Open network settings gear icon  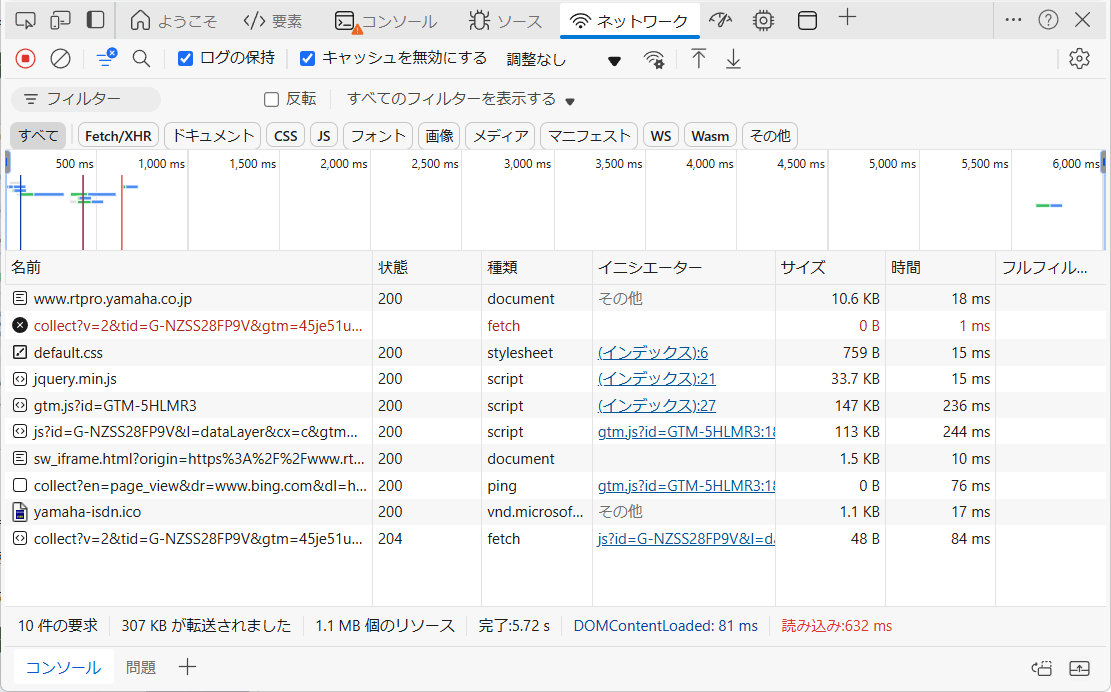1078,59
